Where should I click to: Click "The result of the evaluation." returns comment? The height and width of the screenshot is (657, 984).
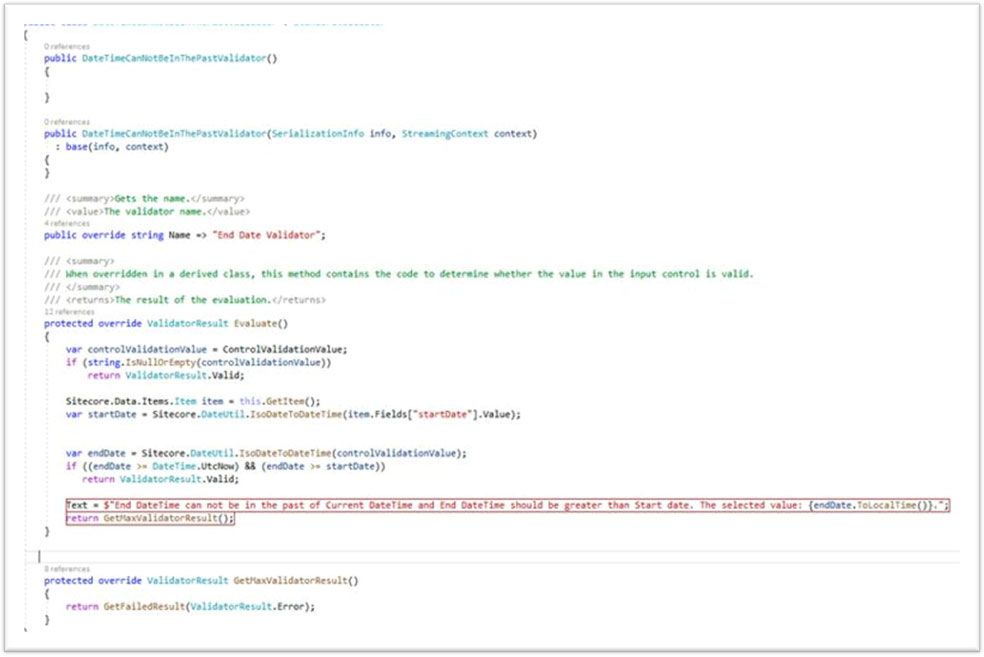(x=193, y=300)
